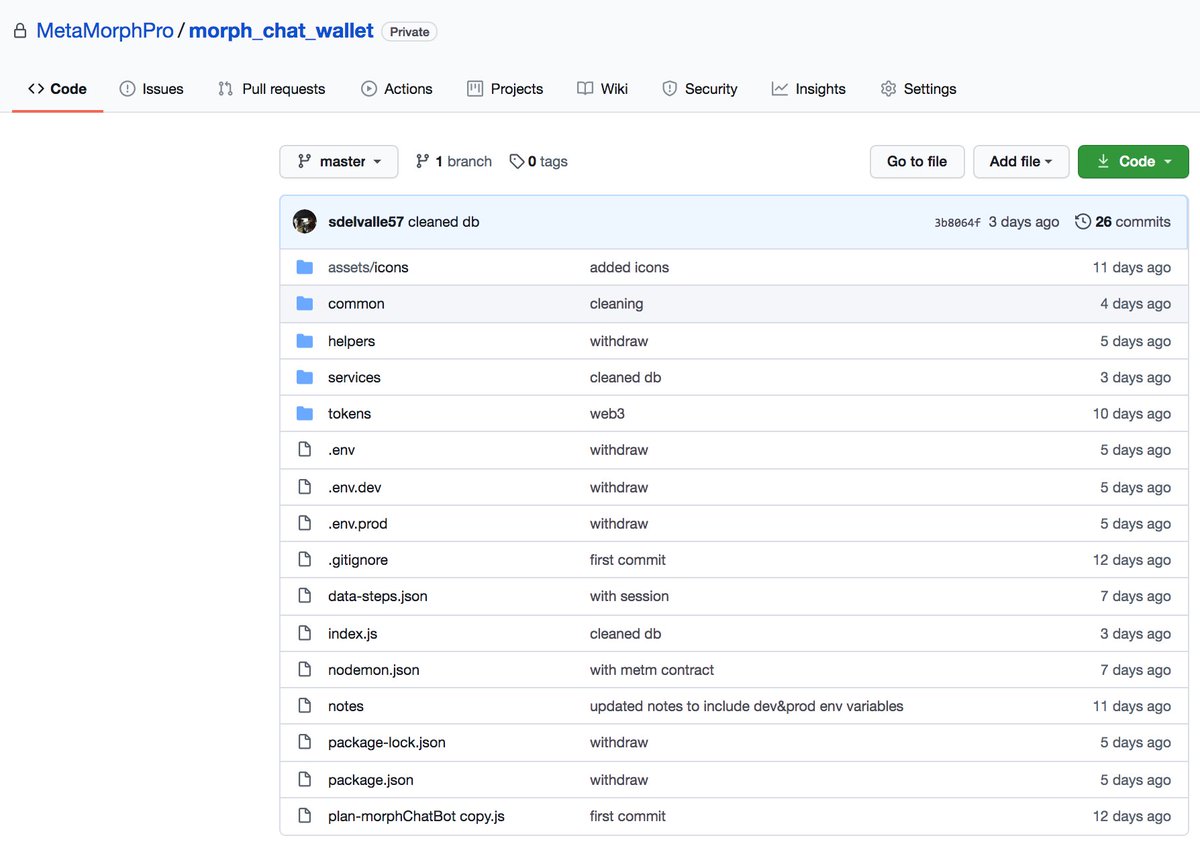Open the Projects tab
Image resolution: width=1200 pixels, height=848 pixels.
pyautogui.click(x=505, y=89)
